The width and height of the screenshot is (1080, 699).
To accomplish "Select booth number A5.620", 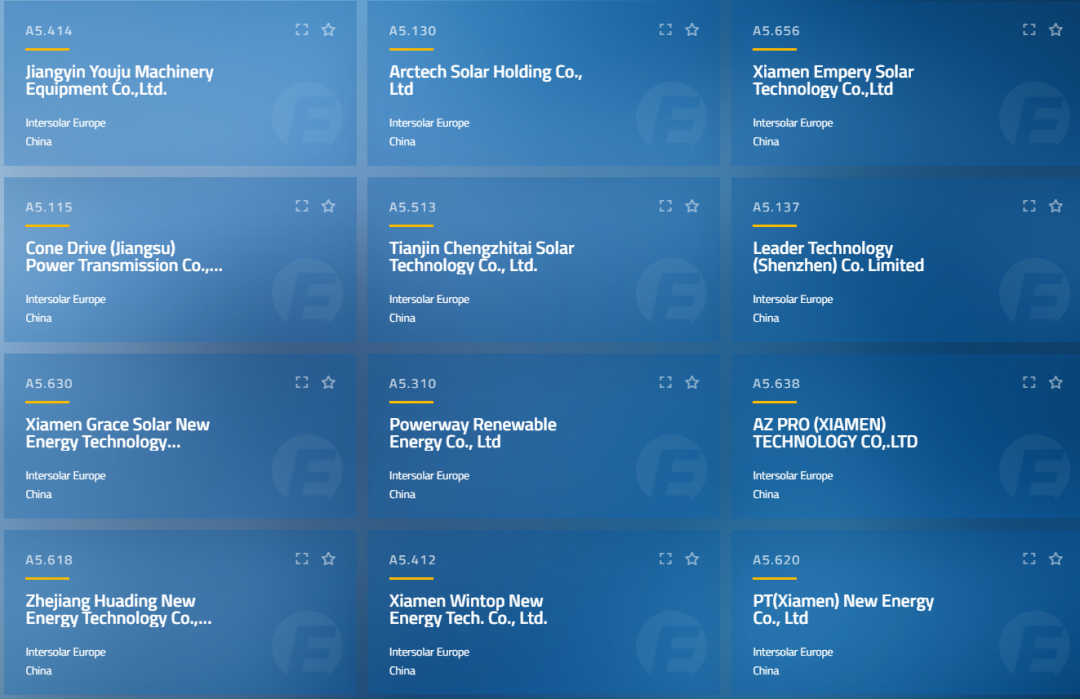I will click(x=776, y=560).
